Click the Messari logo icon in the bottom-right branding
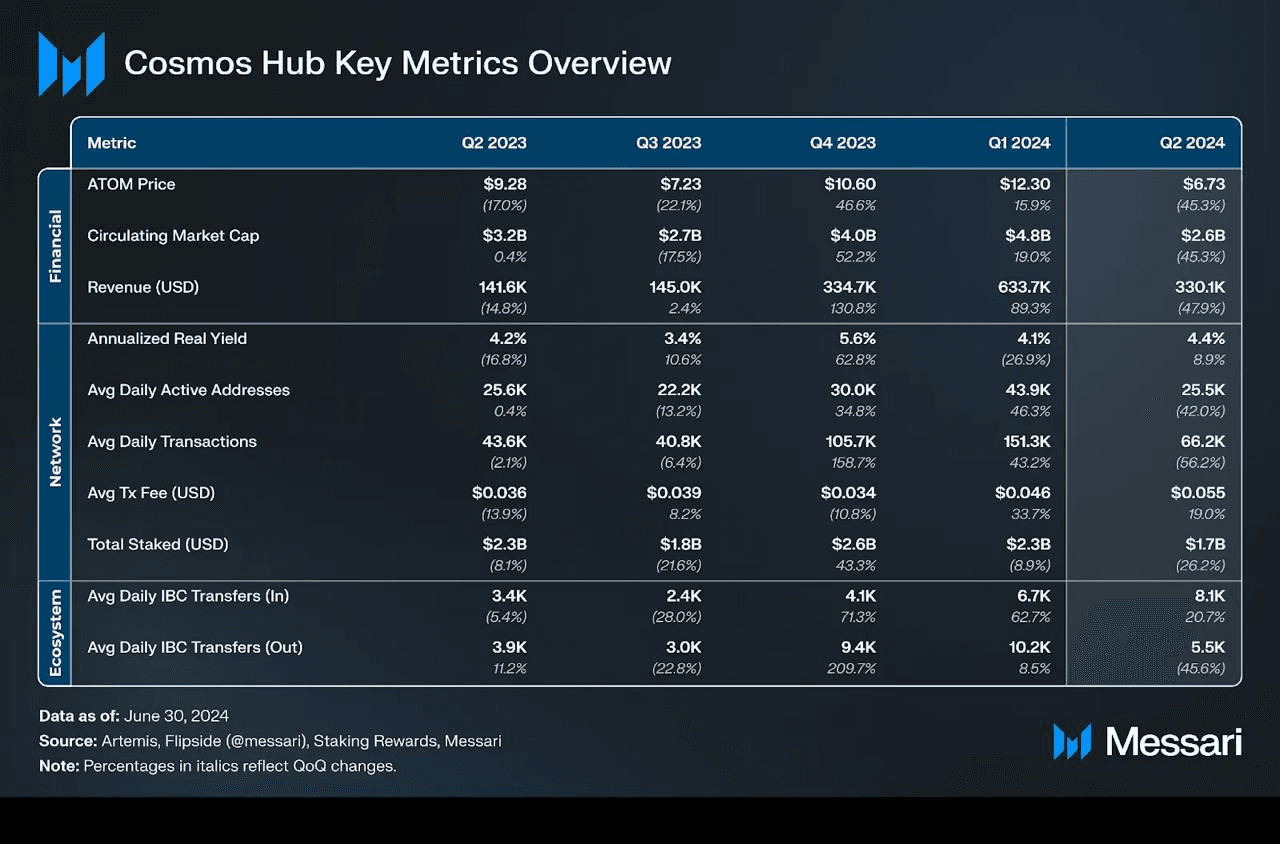This screenshot has width=1280, height=844. (1072, 741)
